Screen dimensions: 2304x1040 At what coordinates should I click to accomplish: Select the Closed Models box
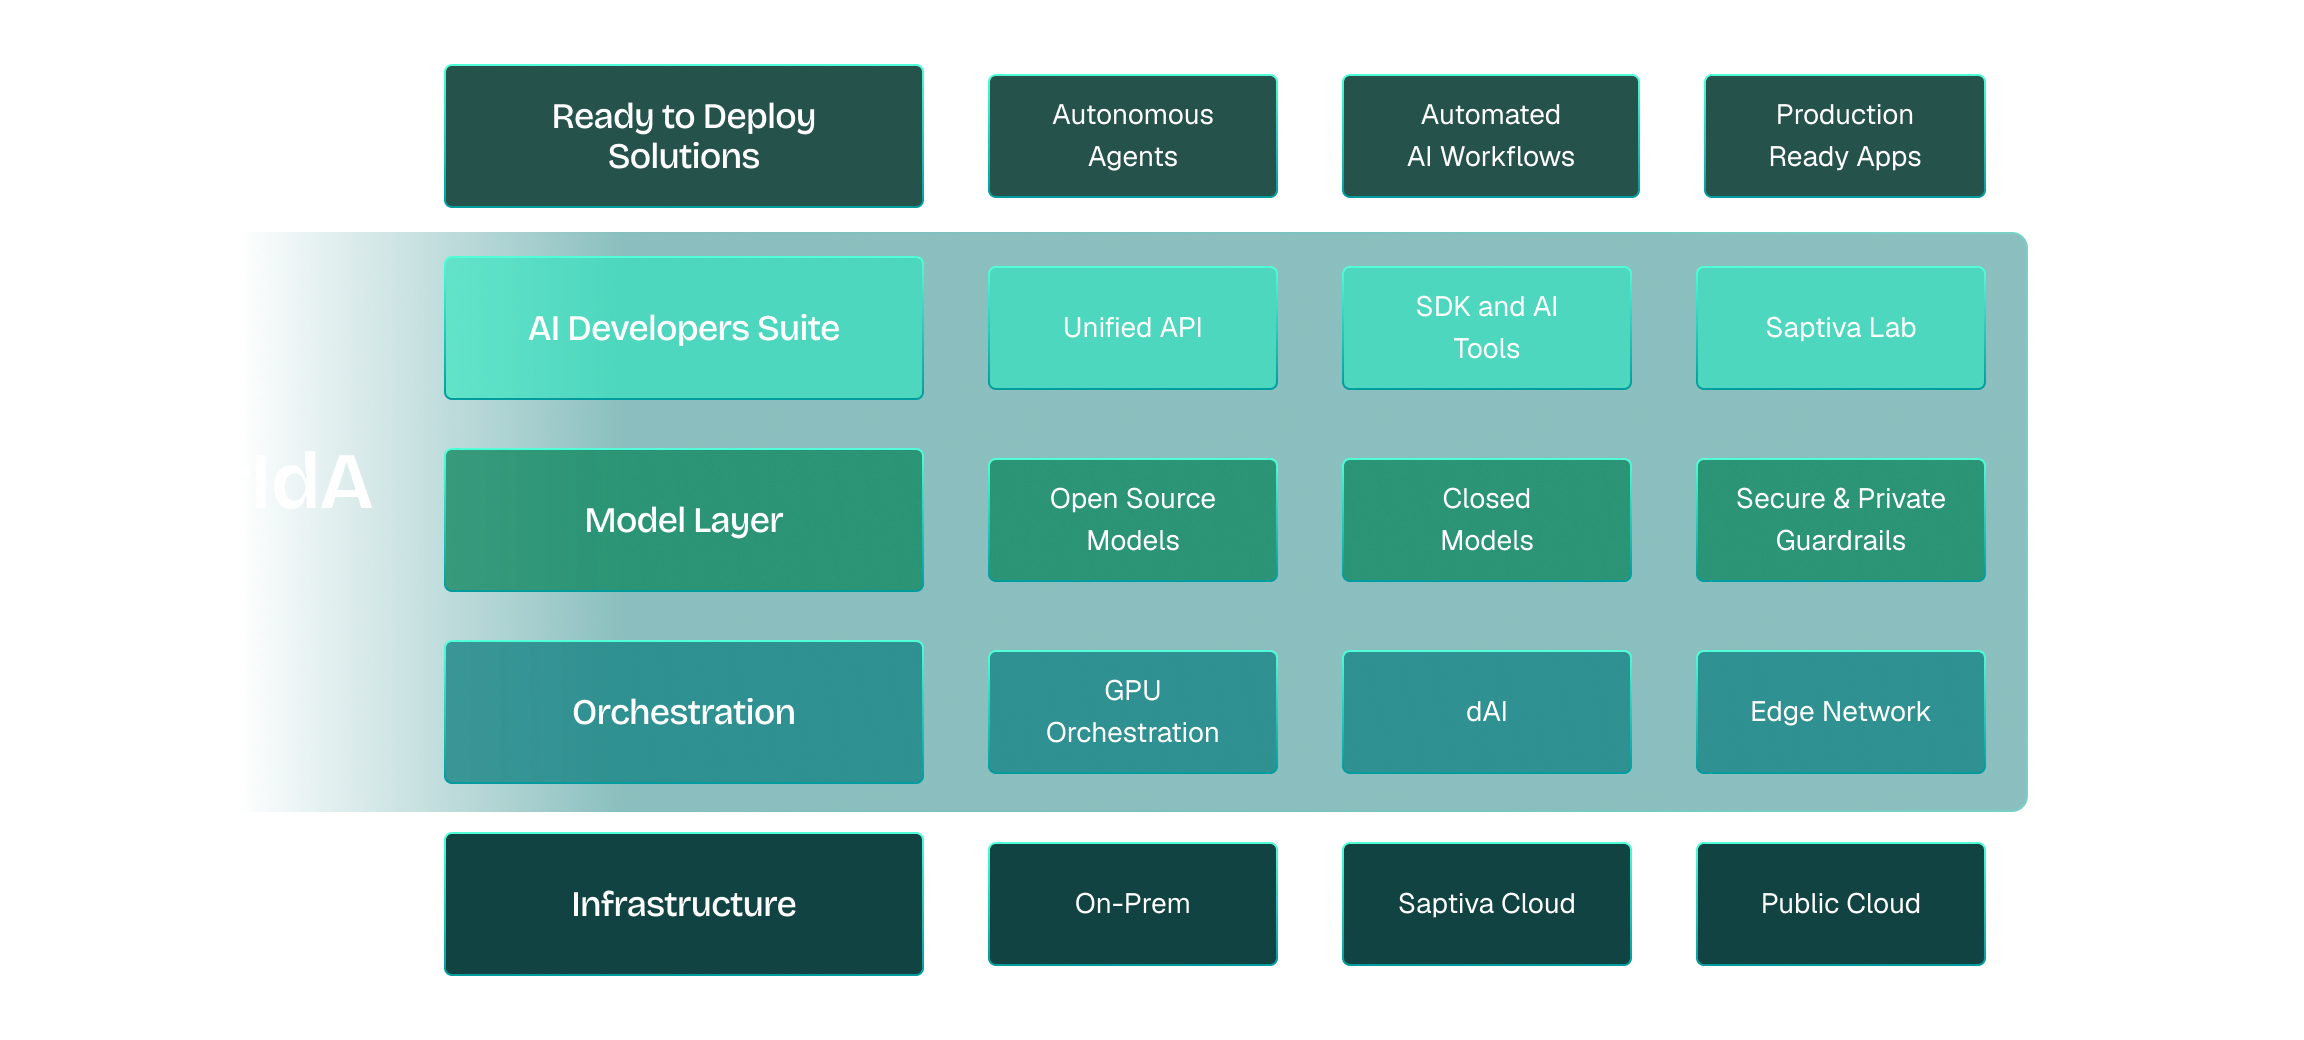coord(1487,520)
